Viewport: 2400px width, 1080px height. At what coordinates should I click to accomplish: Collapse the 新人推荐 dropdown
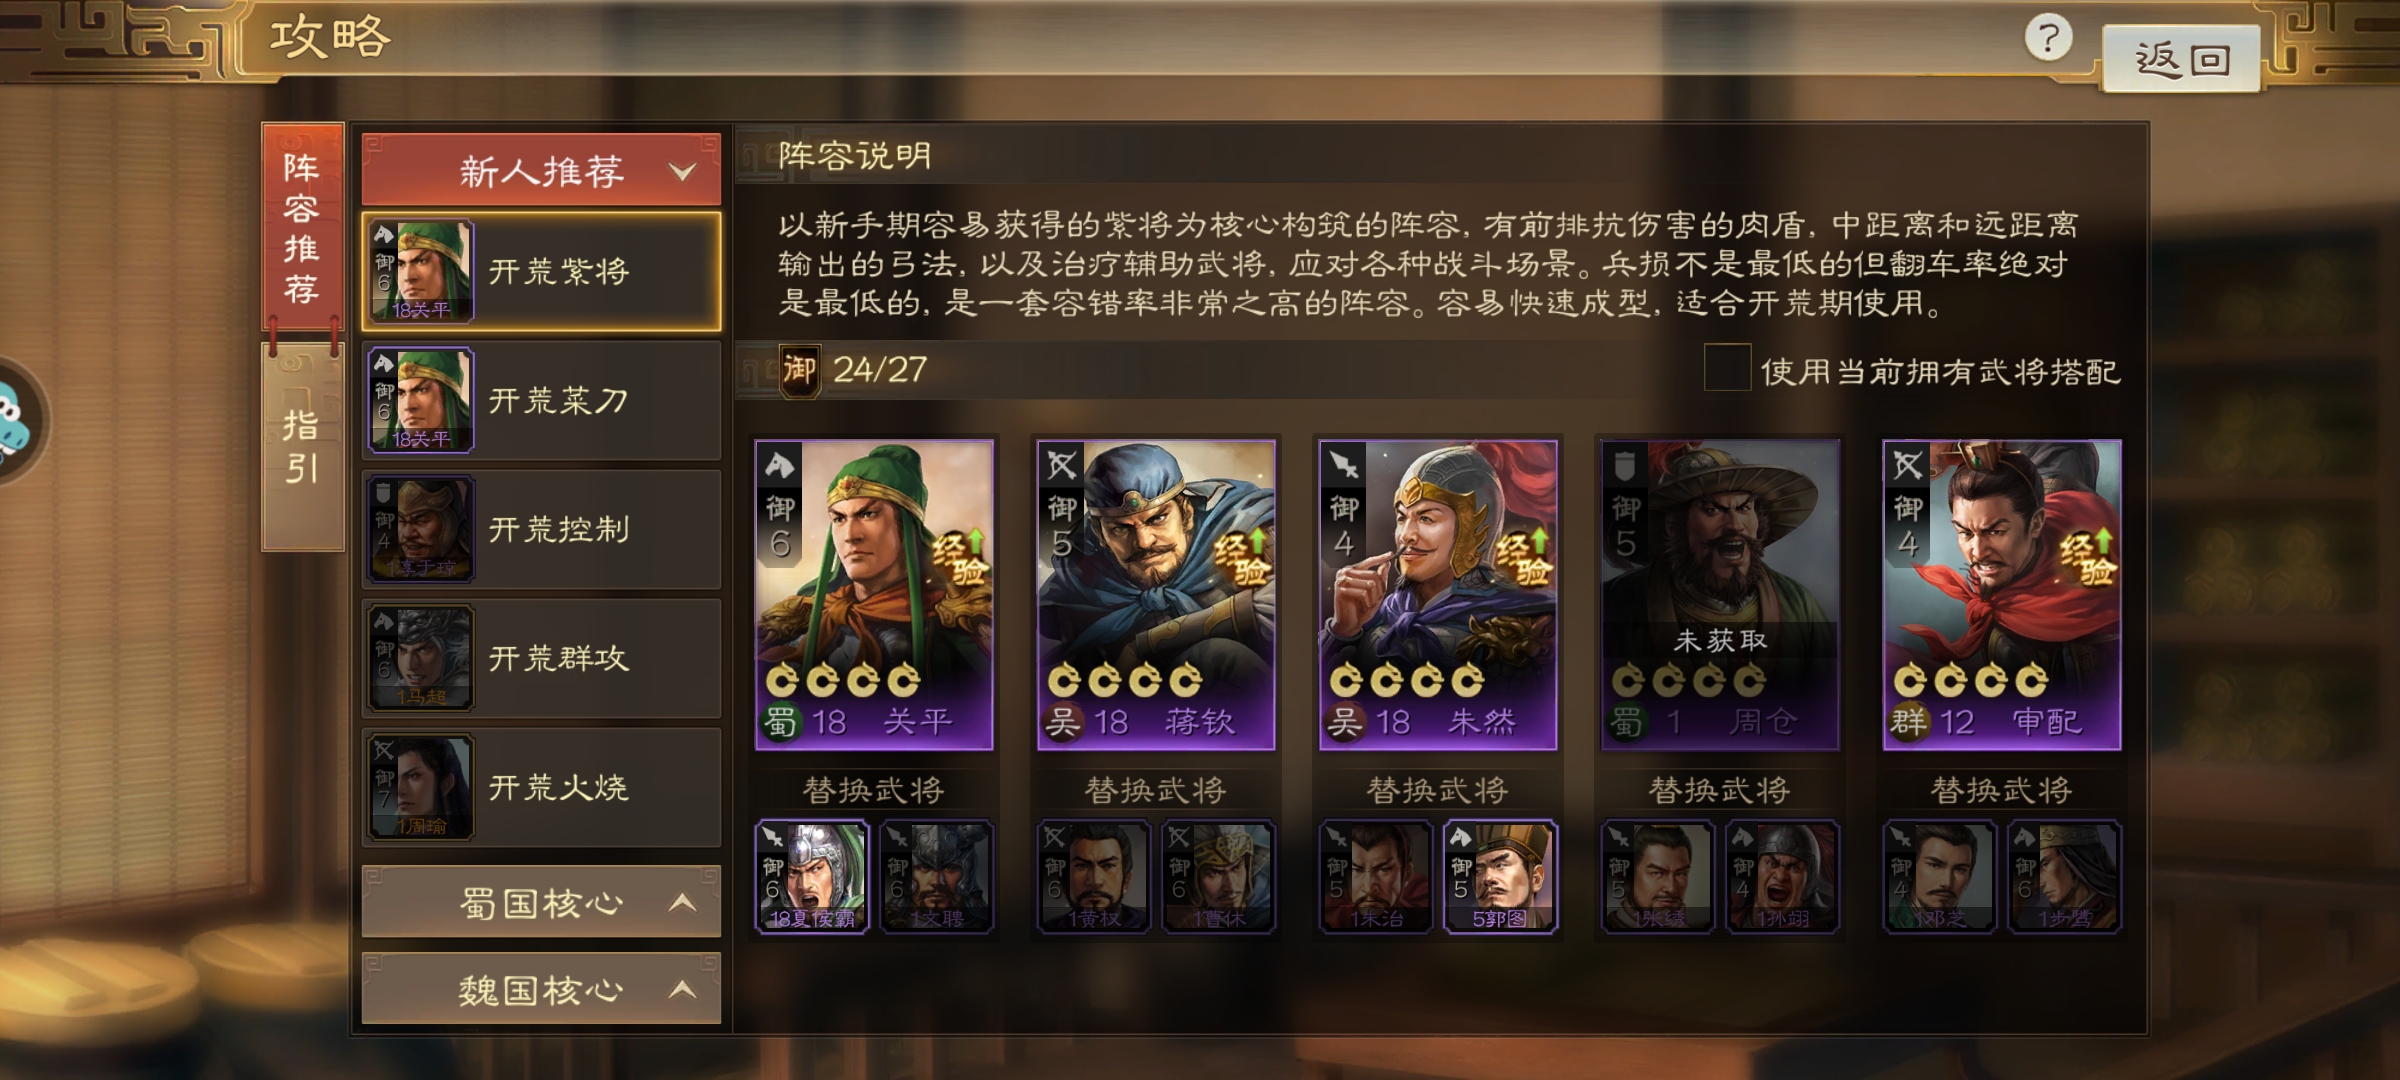coord(541,170)
